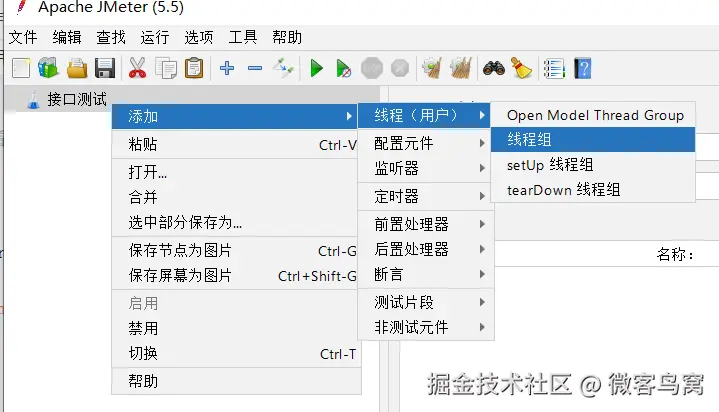Select Open Model Thread Group entry
The width and height of the screenshot is (719, 412).
click(x=593, y=115)
